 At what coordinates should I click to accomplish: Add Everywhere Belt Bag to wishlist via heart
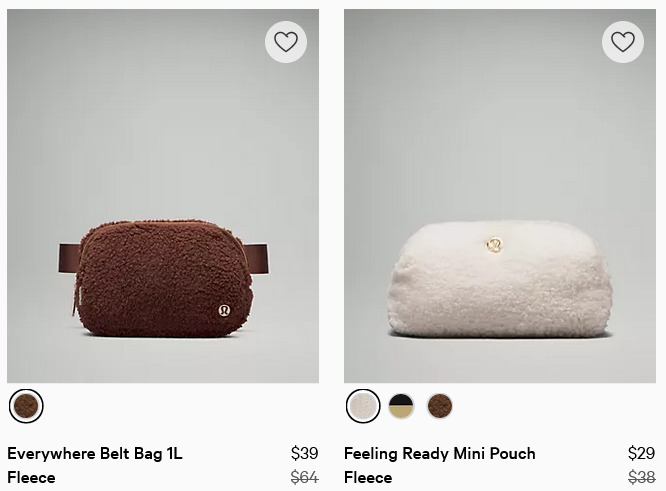(x=286, y=42)
